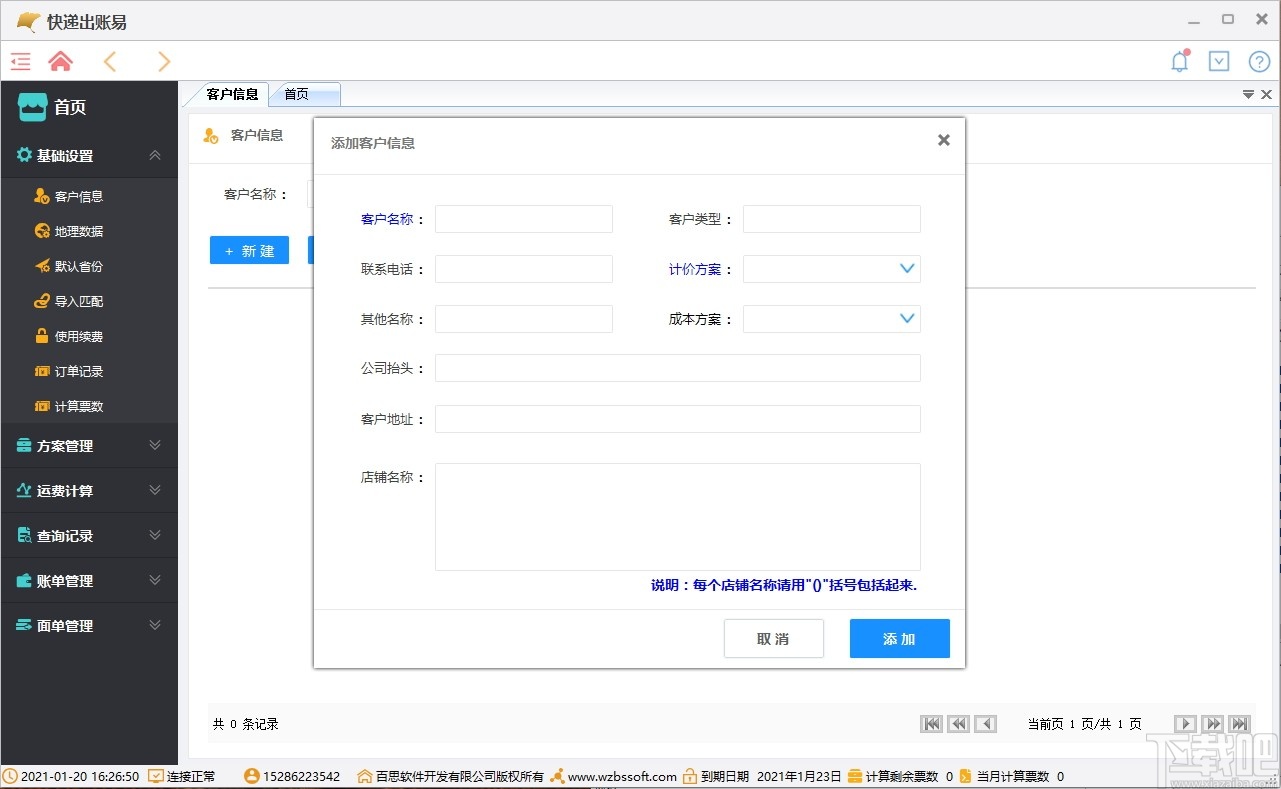The width and height of the screenshot is (1281, 789).
Task: Click the account number 15286223542
Action: coord(292,776)
